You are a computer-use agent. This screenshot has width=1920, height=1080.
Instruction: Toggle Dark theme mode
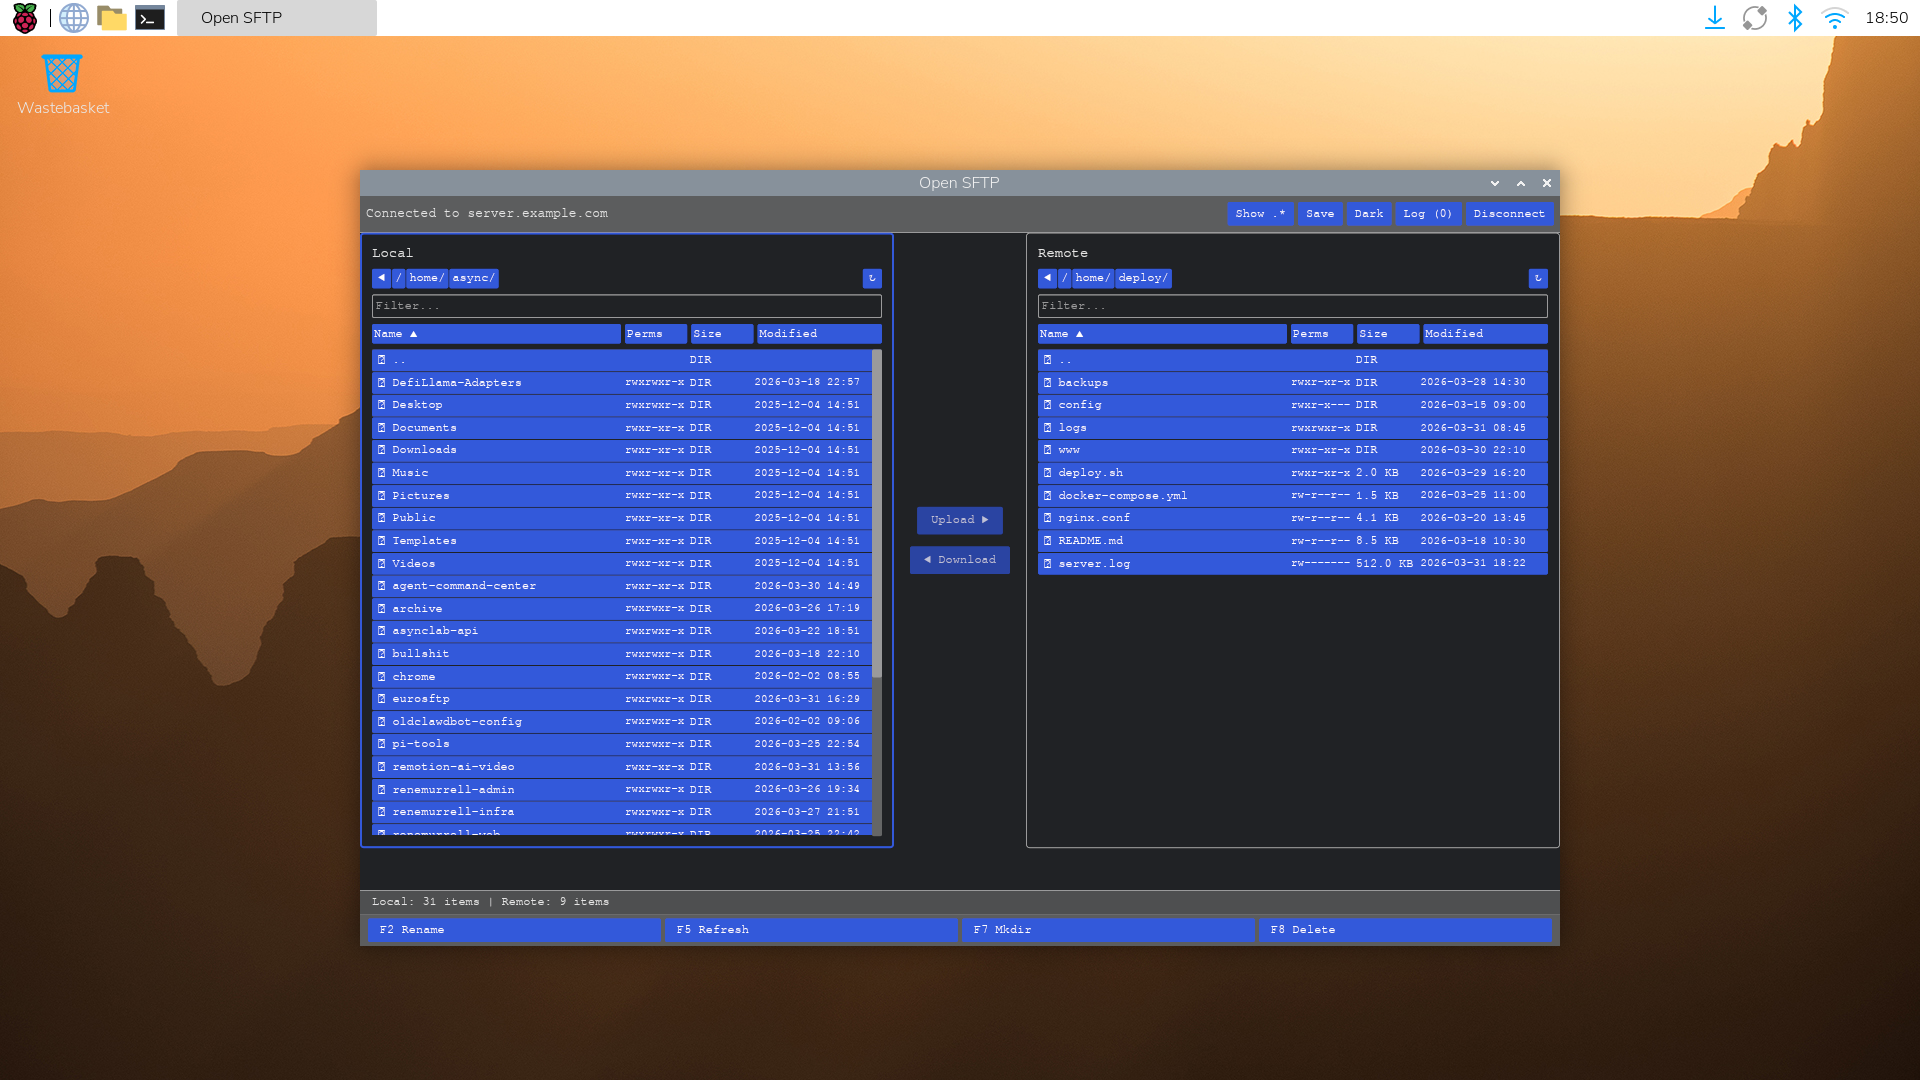click(x=1368, y=213)
